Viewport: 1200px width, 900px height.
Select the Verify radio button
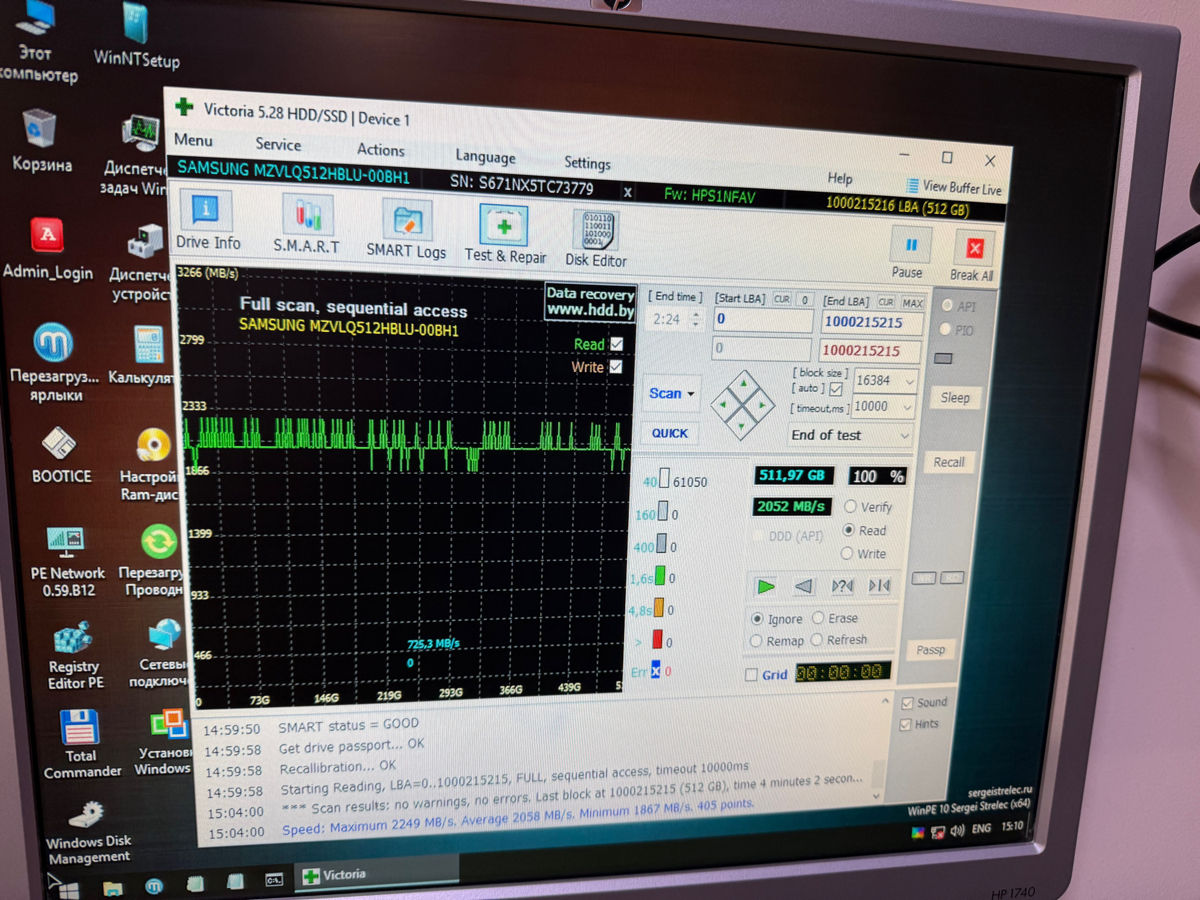point(850,507)
